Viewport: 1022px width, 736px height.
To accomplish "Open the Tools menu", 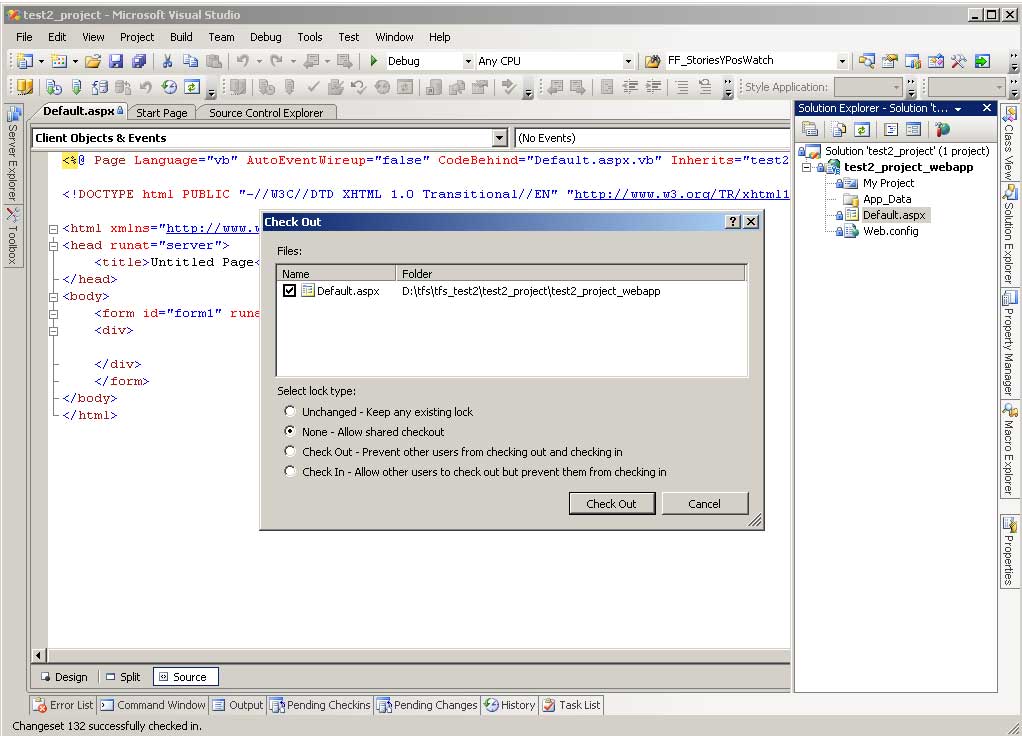I will [310, 37].
